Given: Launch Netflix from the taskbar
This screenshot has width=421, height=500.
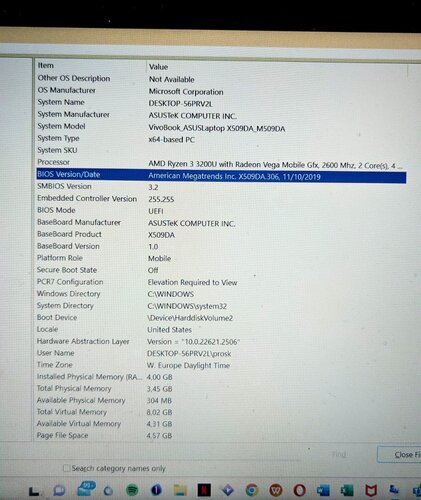Looking at the screenshot, I should tap(204, 490).
